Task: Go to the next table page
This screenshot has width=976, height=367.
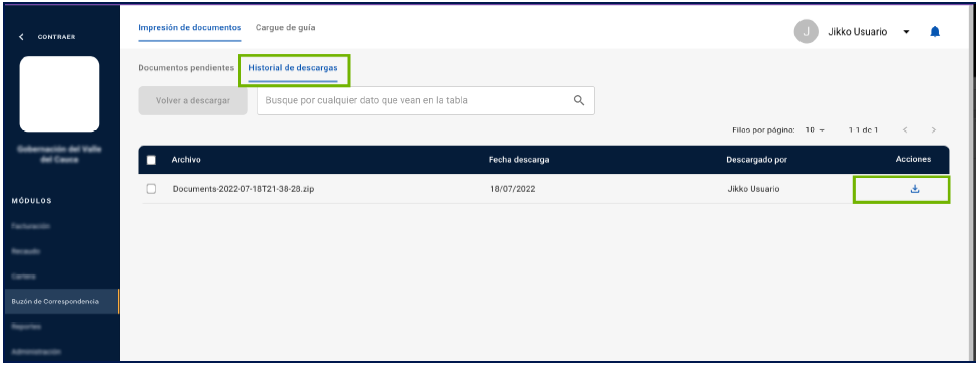Action: pos(934,130)
